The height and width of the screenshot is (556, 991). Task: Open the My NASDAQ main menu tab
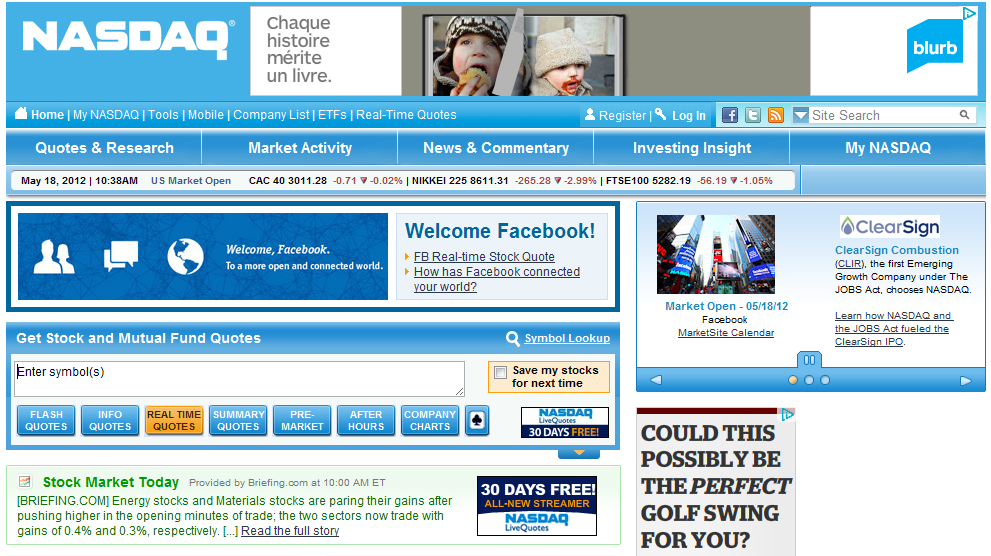coord(887,148)
